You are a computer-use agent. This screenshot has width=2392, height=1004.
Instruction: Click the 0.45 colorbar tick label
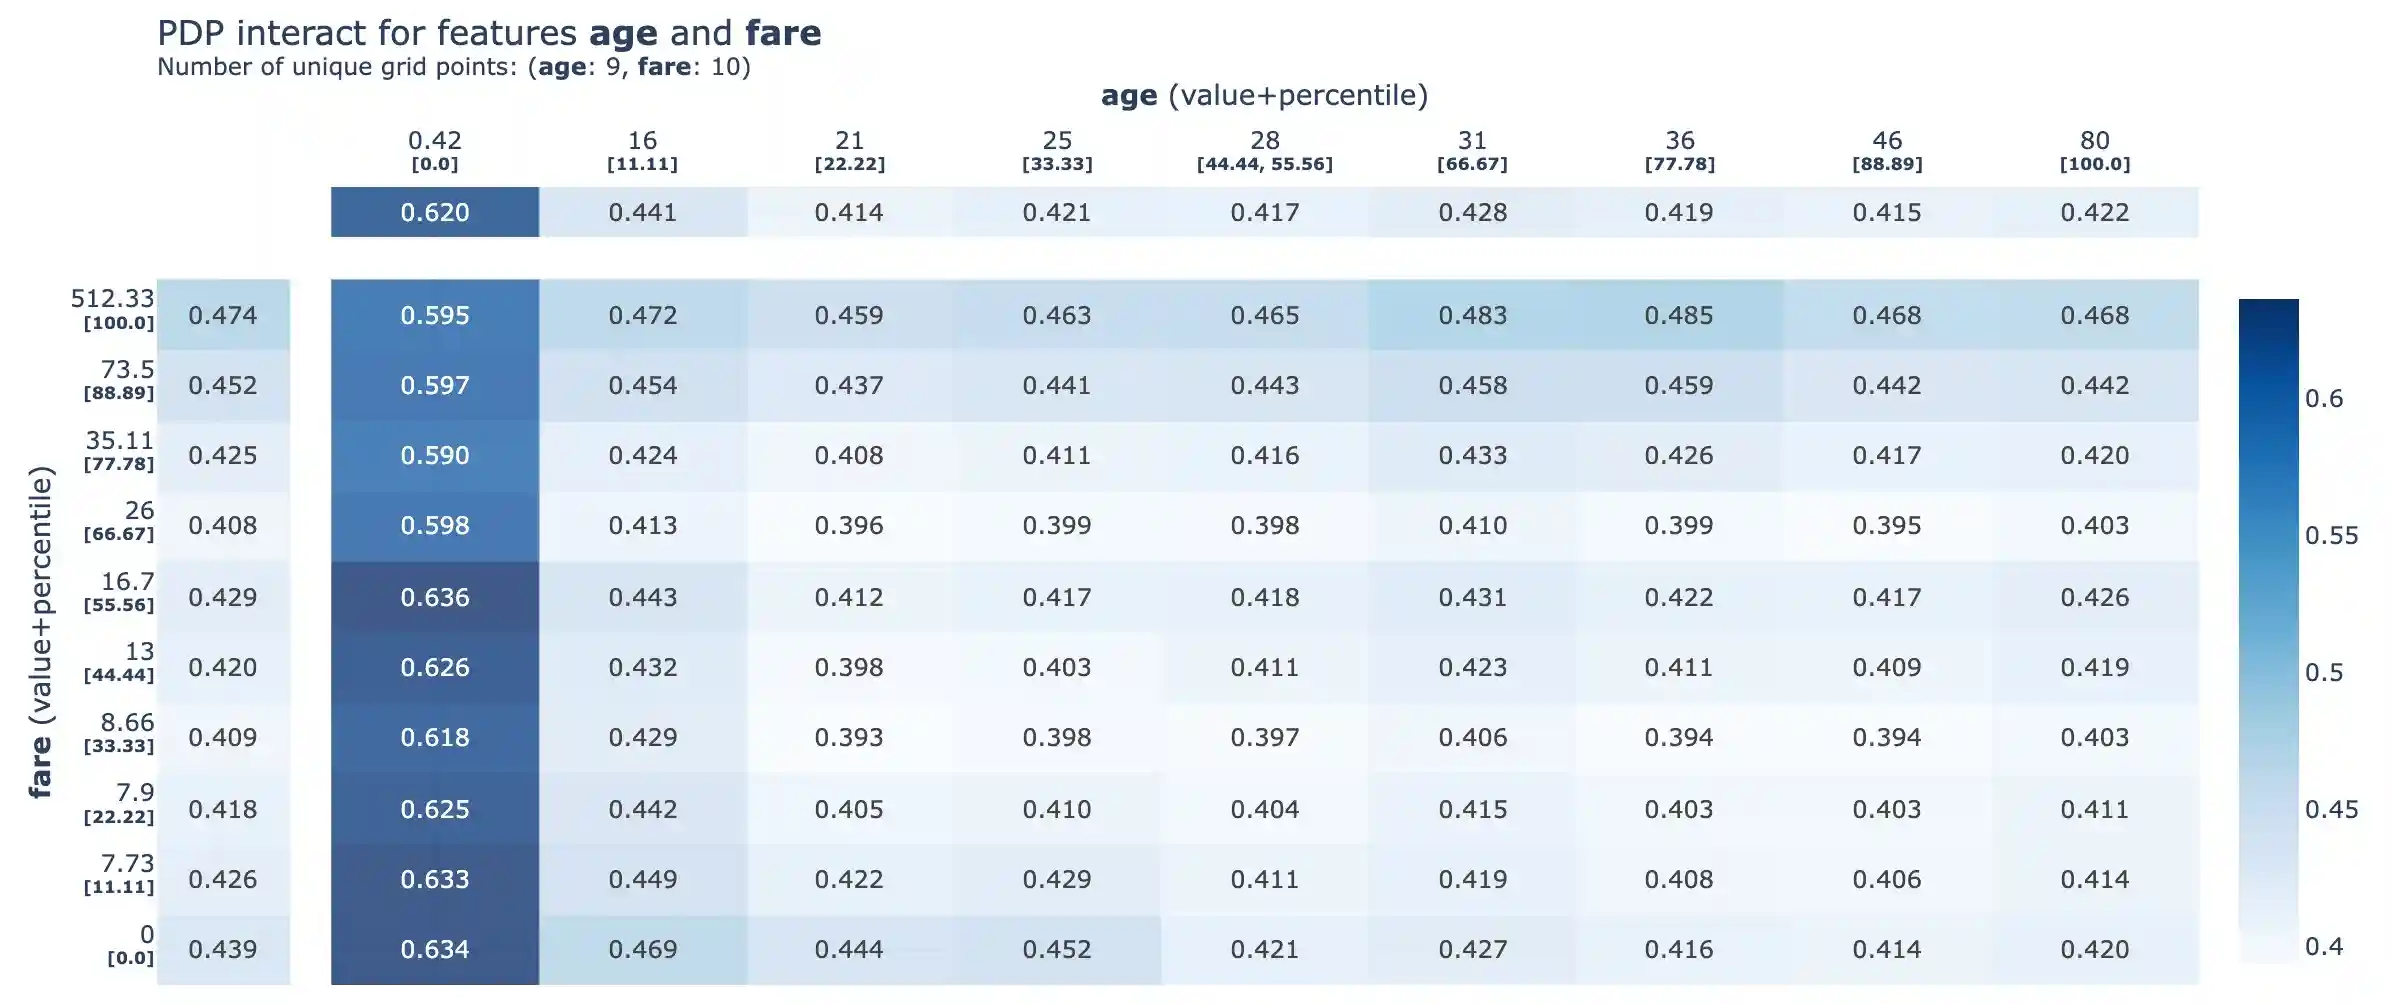pyautogui.click(x=2331, y=809)
